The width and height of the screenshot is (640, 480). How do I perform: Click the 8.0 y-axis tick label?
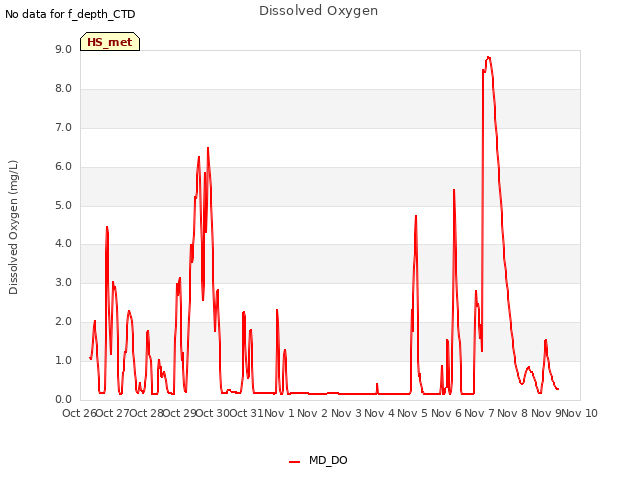63,89
